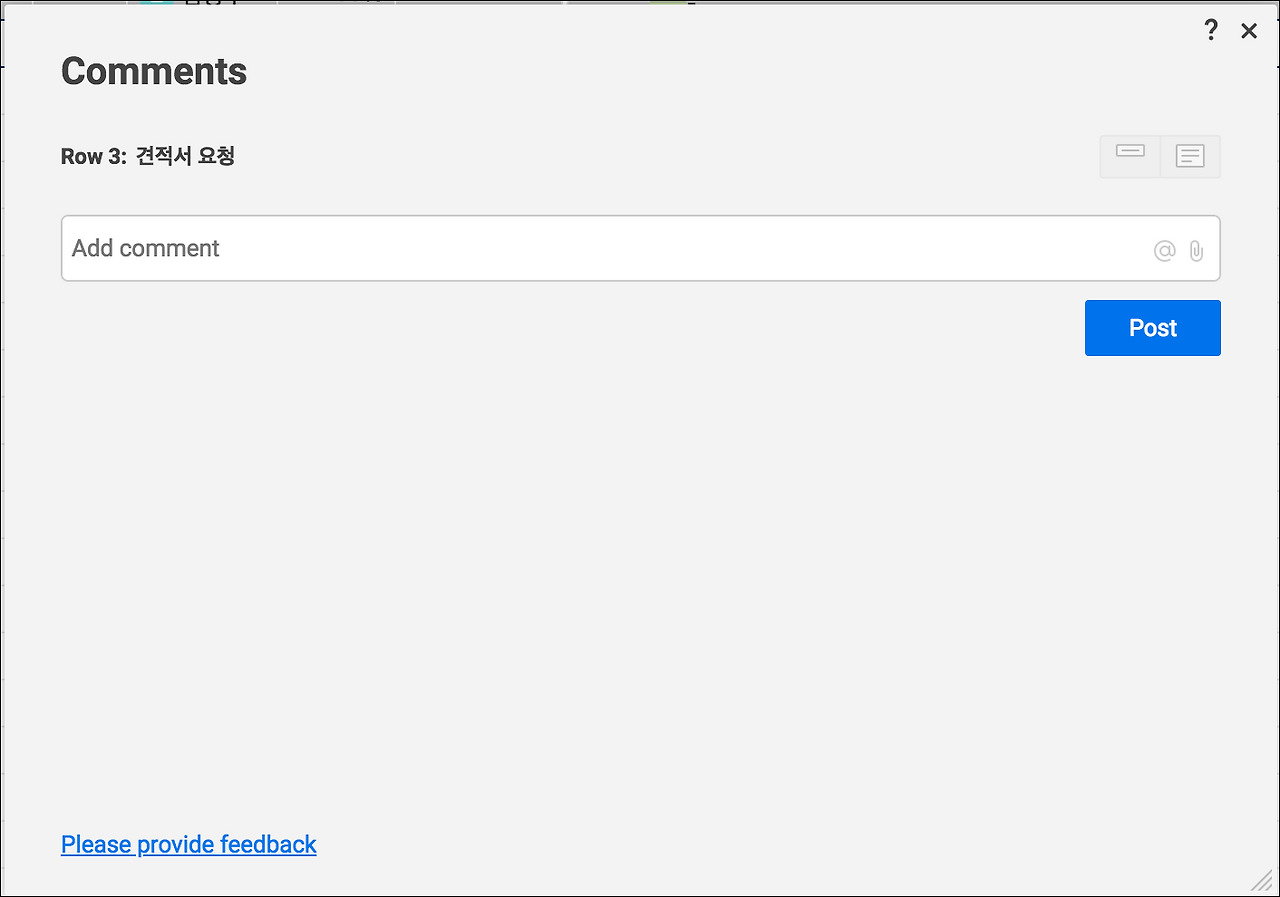
Task: Open help with the question mark icon
Action: pos(1211,30)
